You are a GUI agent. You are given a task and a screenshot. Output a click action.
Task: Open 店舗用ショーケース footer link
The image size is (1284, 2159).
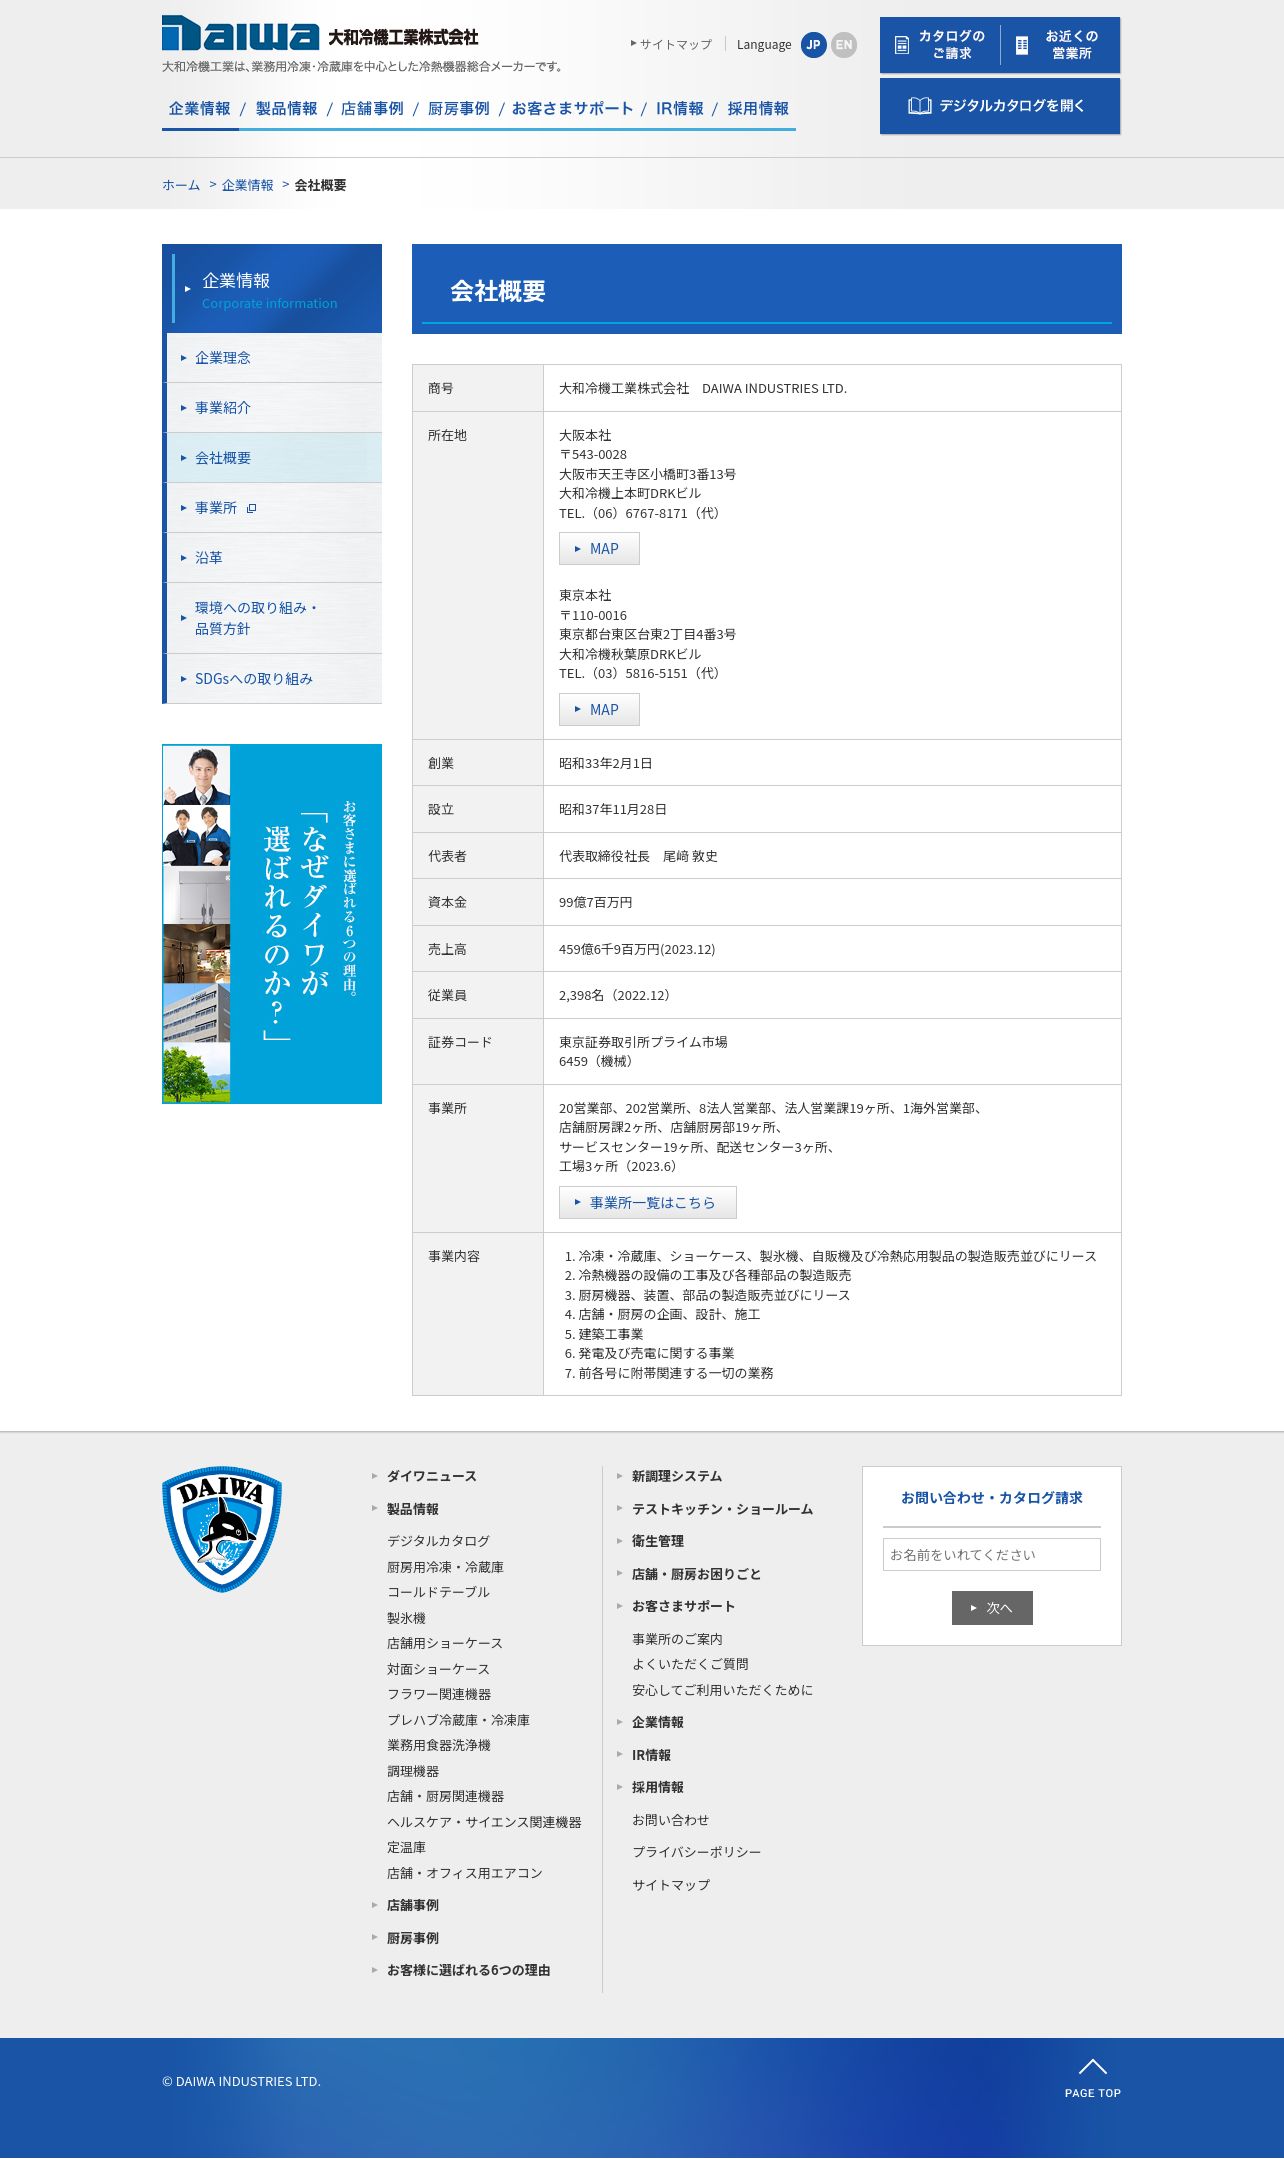445,1643
